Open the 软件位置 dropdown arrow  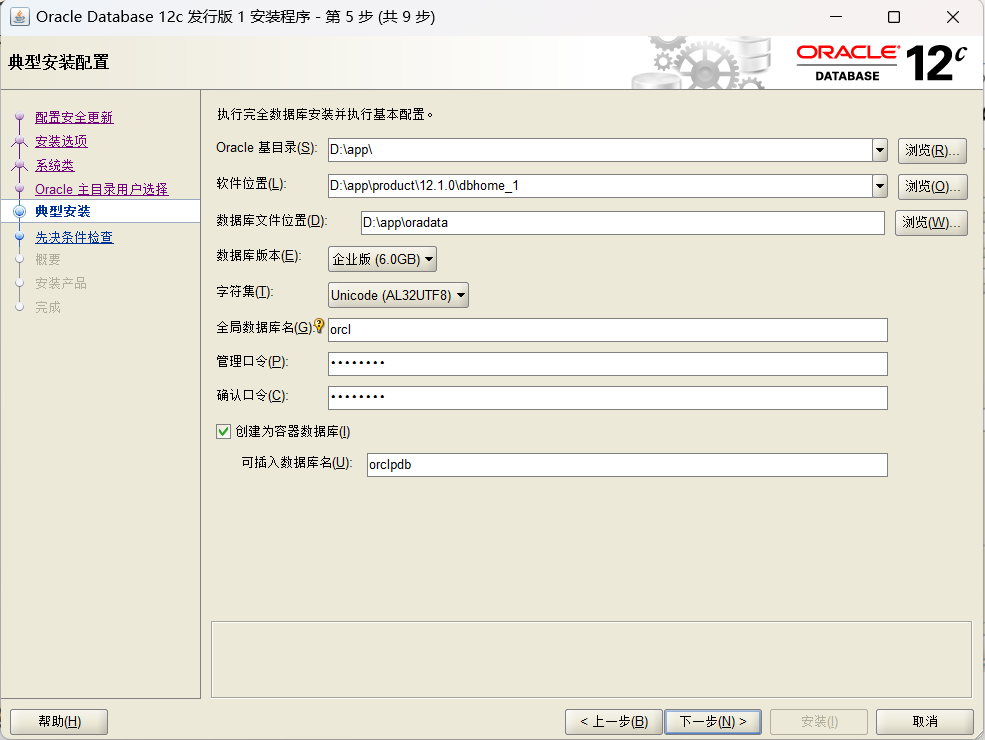879,186
